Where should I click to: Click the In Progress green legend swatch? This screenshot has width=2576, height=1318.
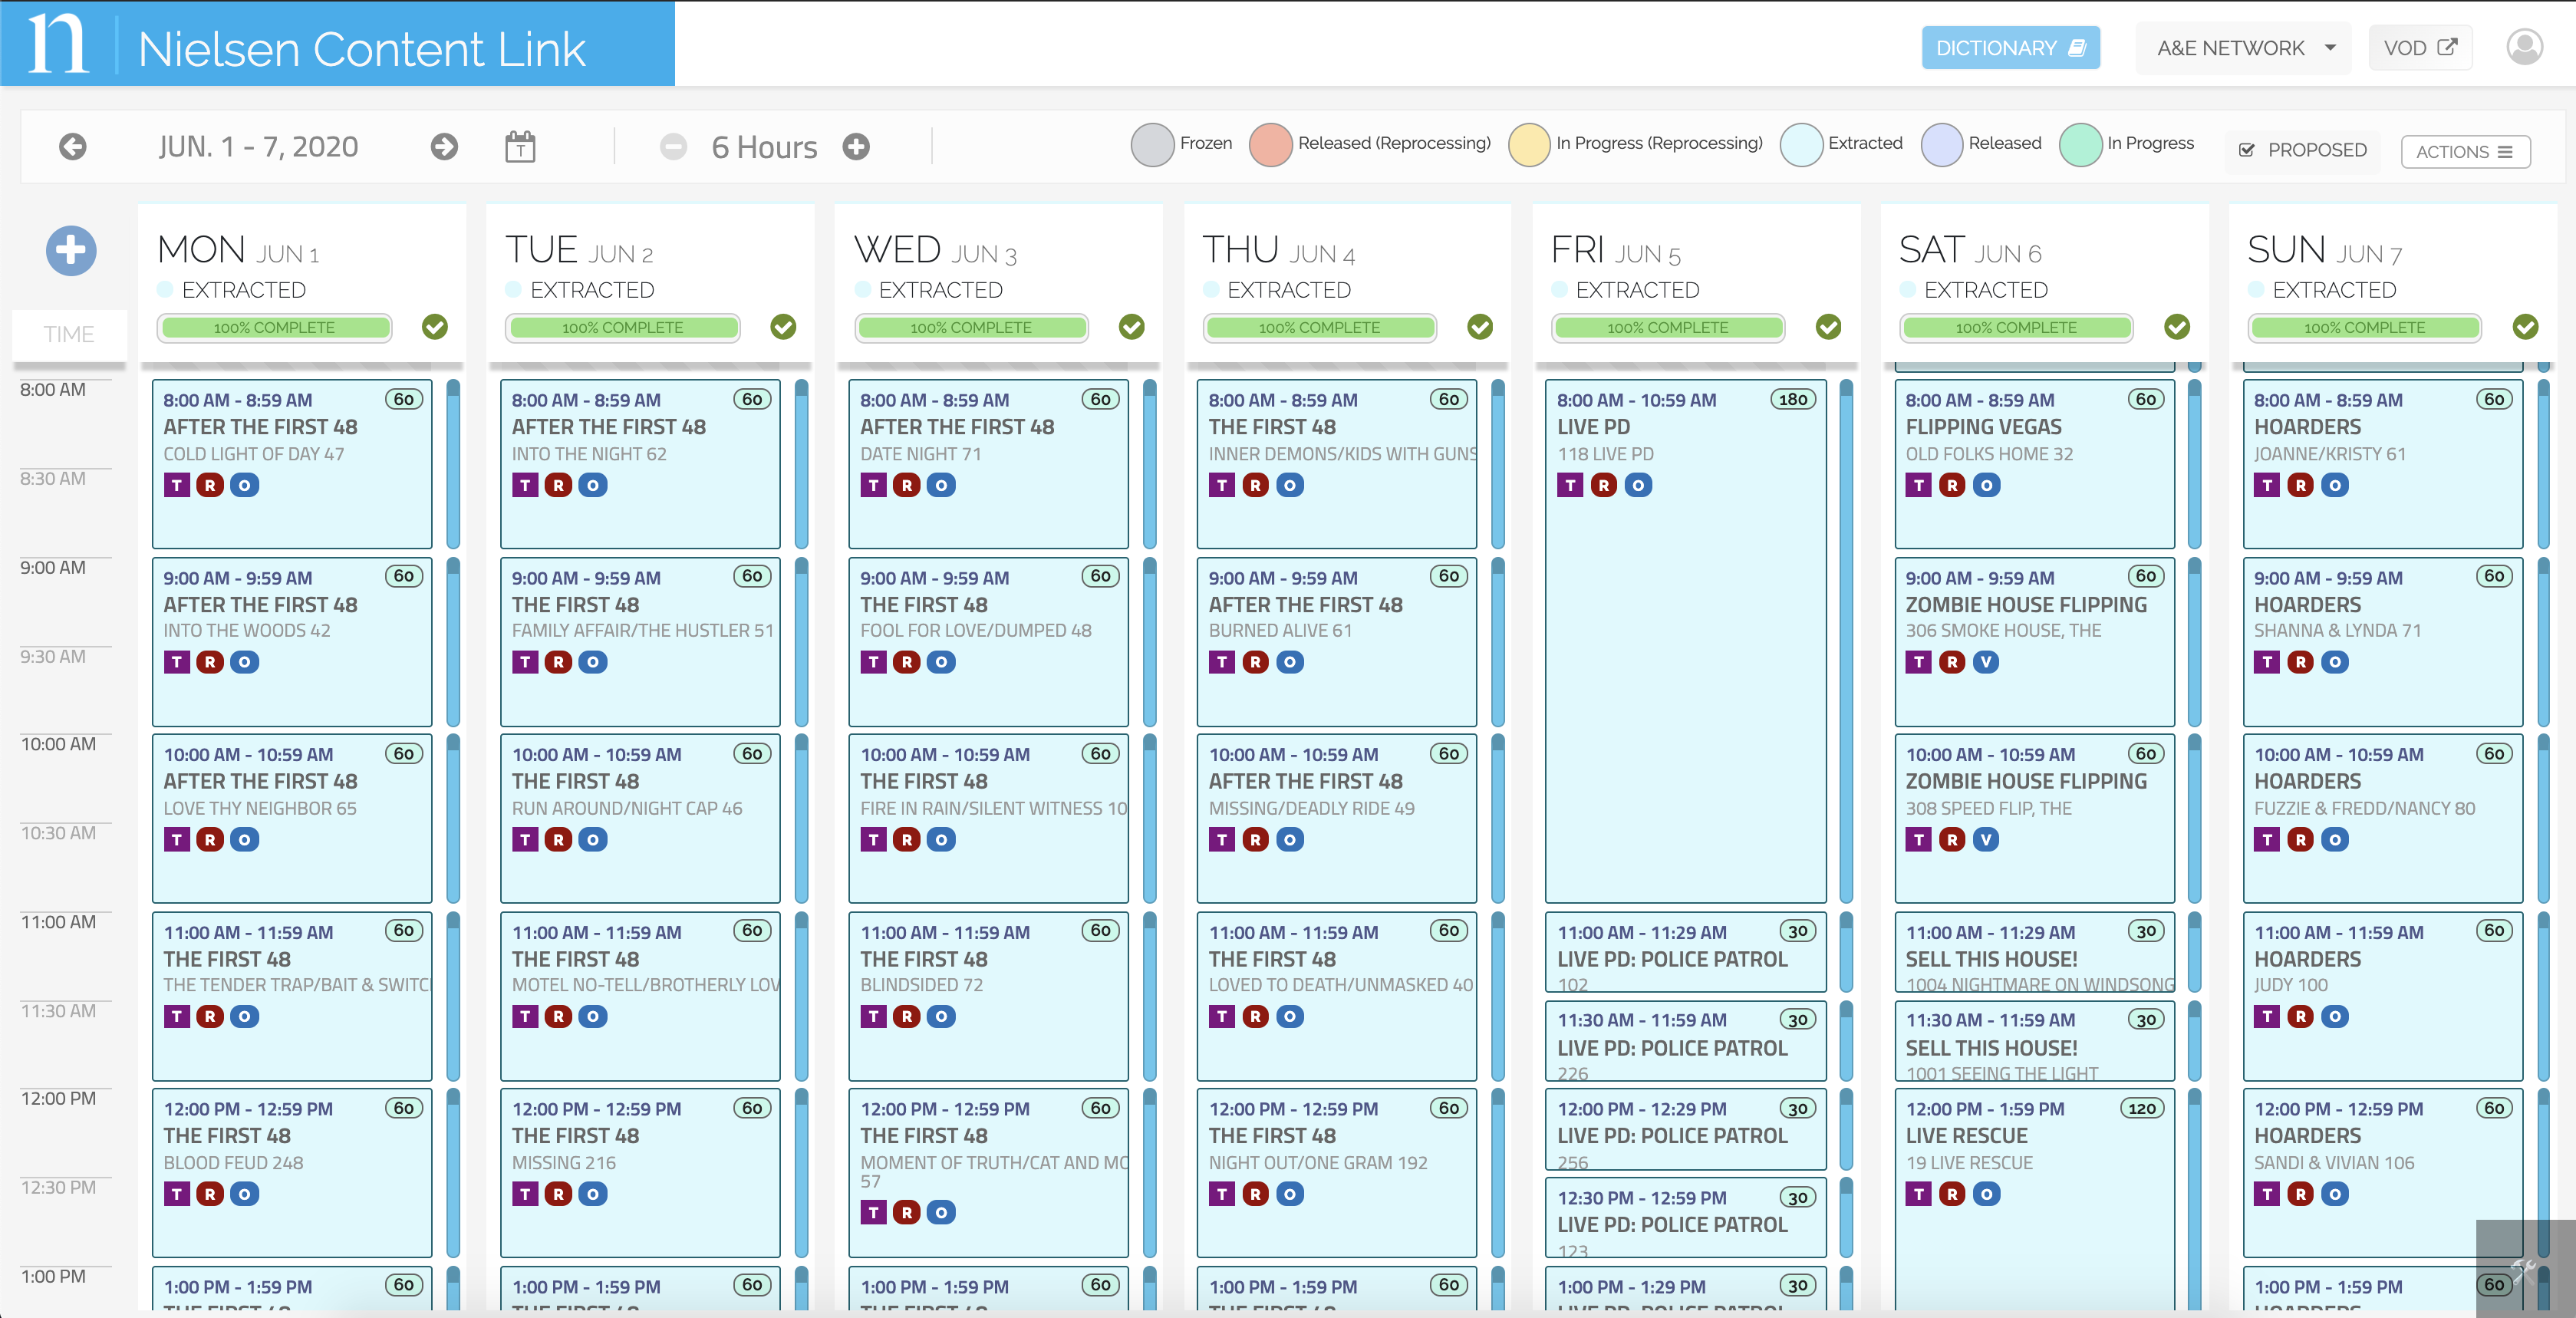2081,145
